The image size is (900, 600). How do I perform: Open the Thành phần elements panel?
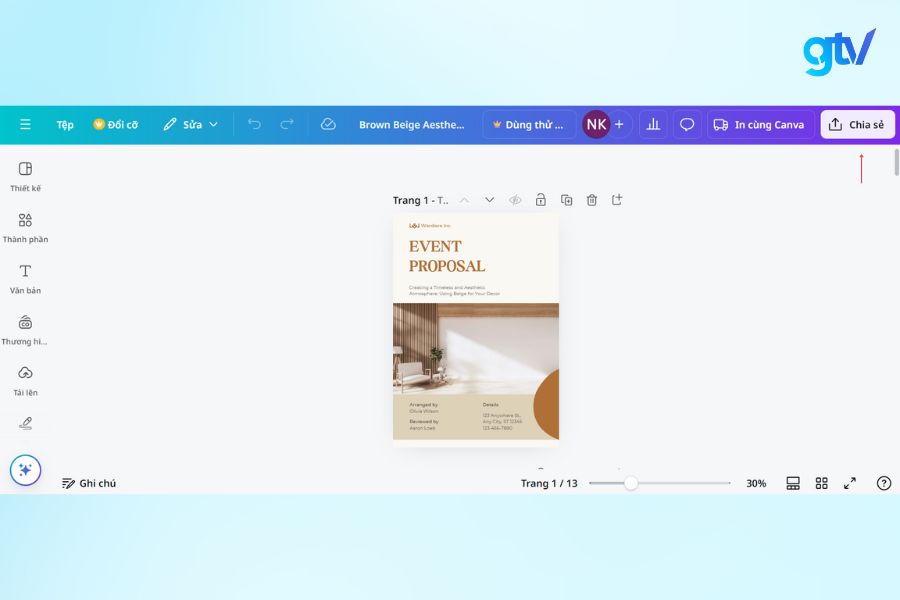click(x=25, y=226)
